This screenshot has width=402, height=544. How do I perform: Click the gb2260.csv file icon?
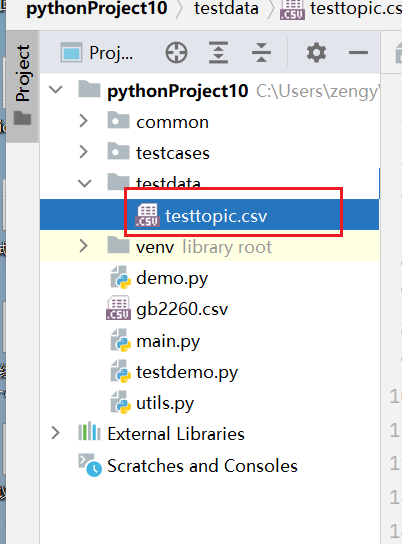[118, 308]
